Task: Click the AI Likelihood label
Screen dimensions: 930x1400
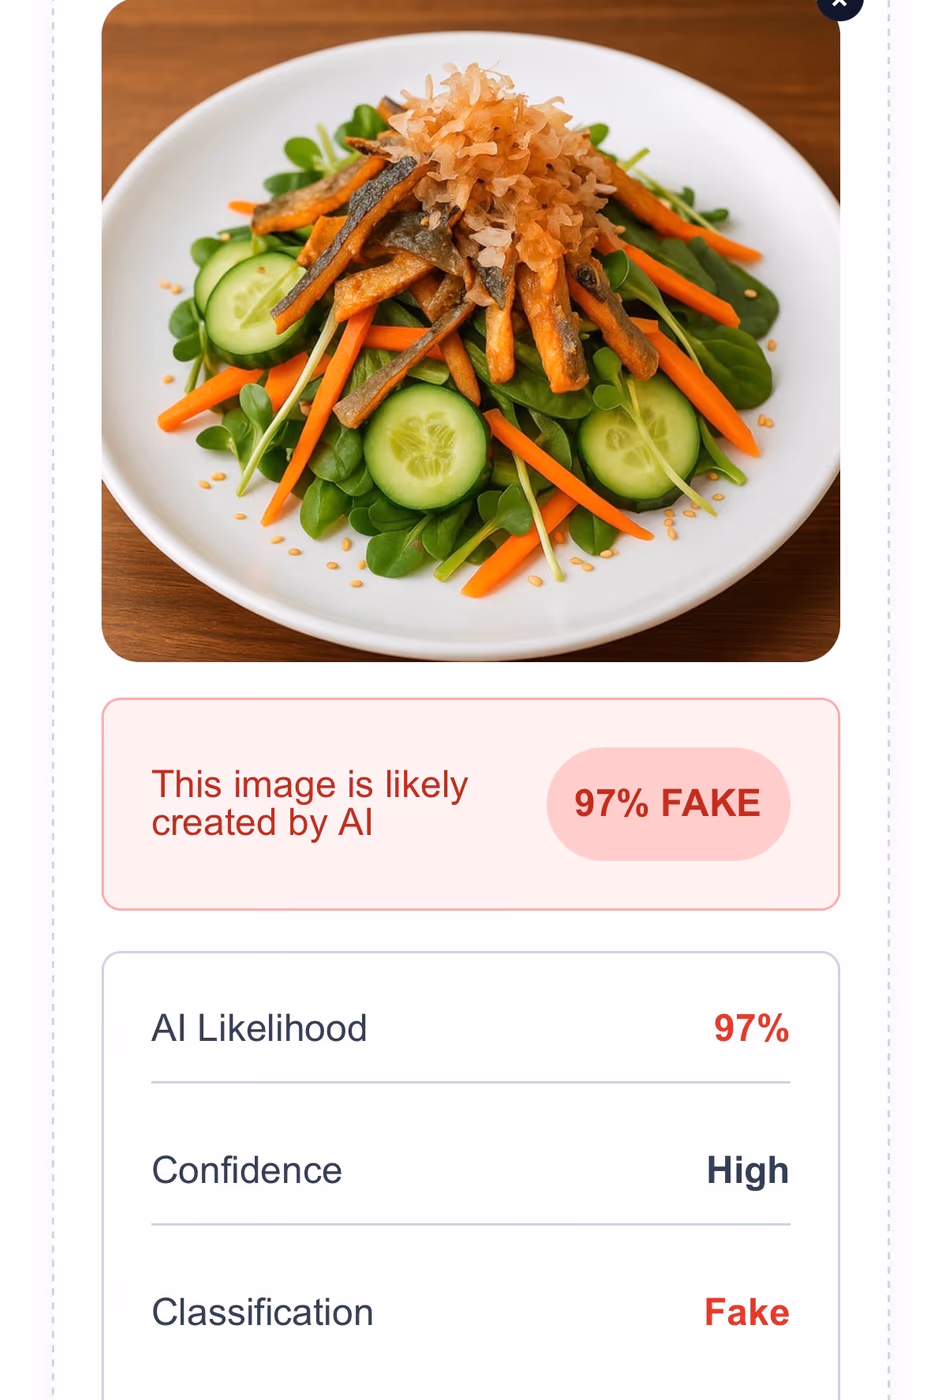Action: coord(259,1028)
